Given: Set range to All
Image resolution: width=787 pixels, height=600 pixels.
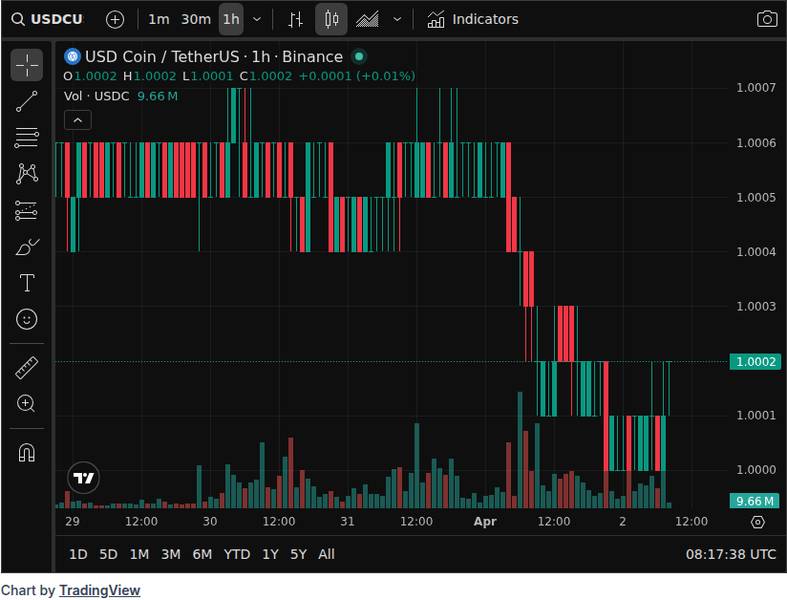Looking at the screenshot, I should (x=326, y=554).
